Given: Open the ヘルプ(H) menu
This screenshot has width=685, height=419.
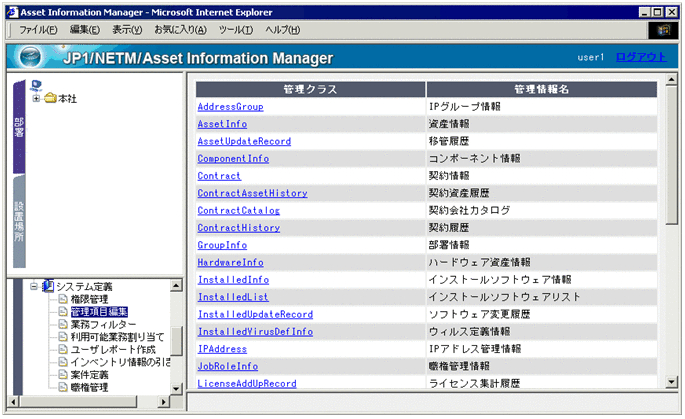Looking at the screenshot, I should point(283,30).
